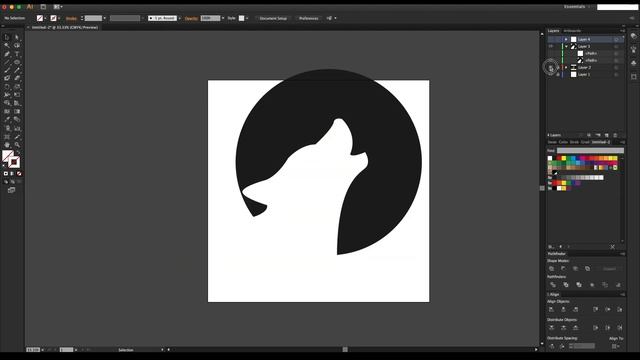Click the Expand button in Pathfinder
640x360 pixels.
coord(609,269)
